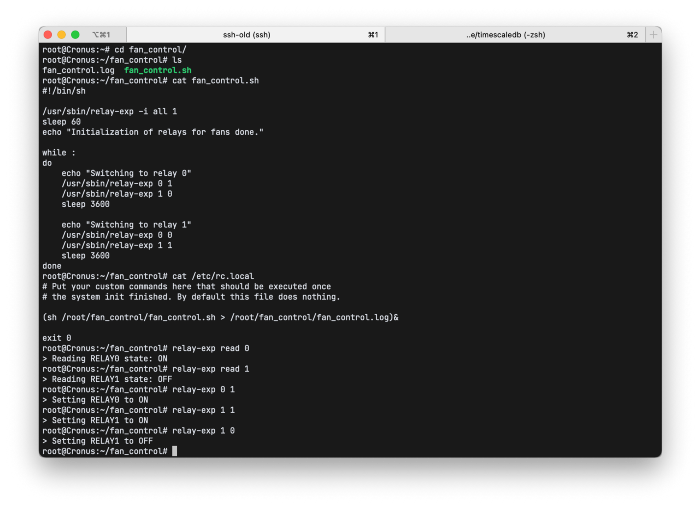Click the 'Setting RELAY0 to ON' output
700x508 pixels.
coord(95,400)
